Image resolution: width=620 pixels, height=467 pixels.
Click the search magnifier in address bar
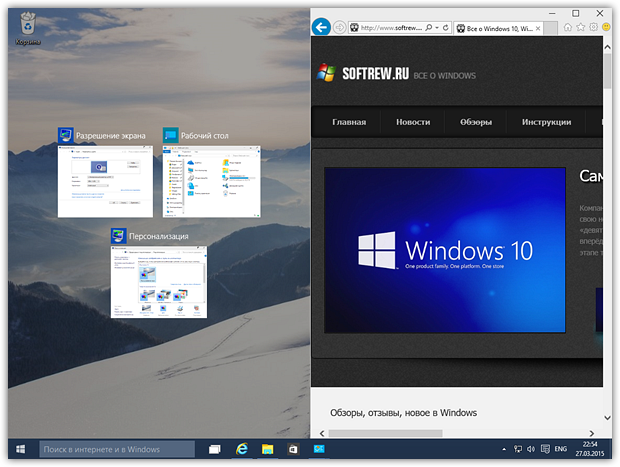tap(429, 28)
